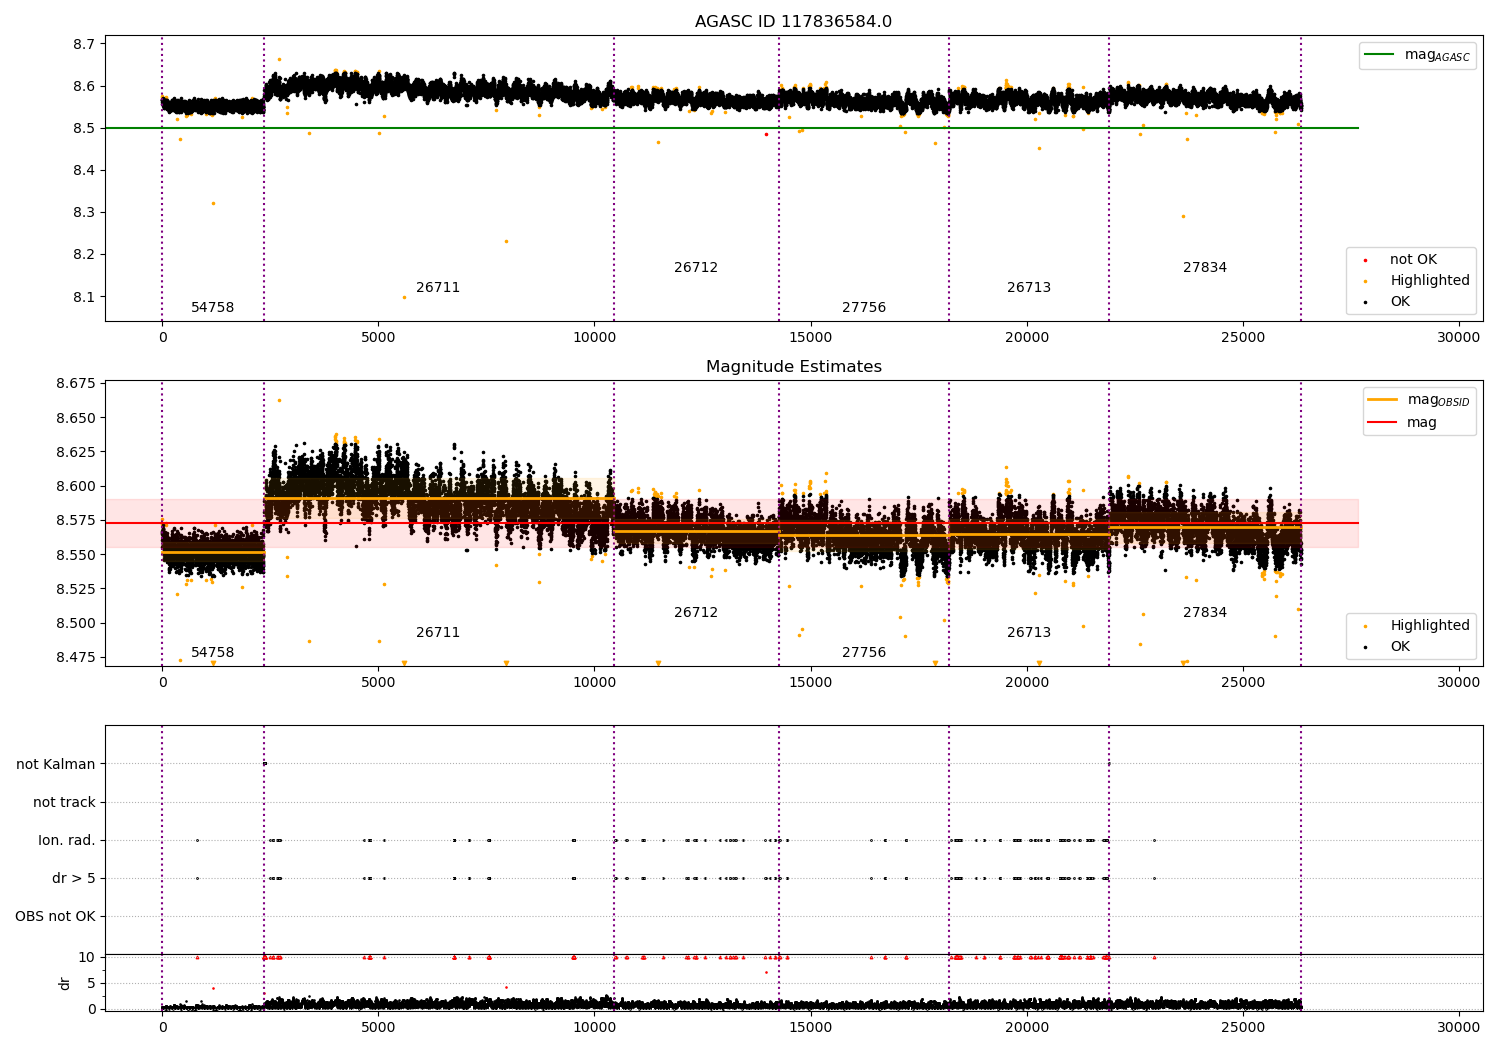
Task: Click the 10 tick on dr axis
Action: point(87,958)
